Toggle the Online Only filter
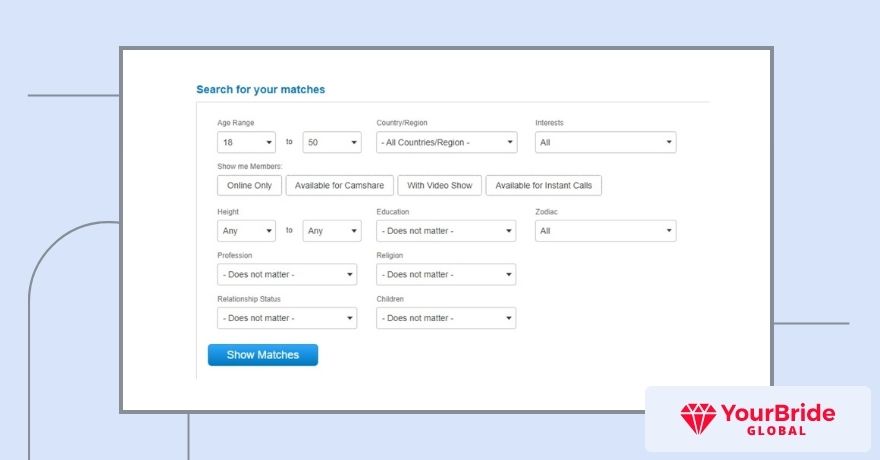Image resolution: width=880 pixels, height=460 pixels. pyautogui.click(x=249, y=186)
